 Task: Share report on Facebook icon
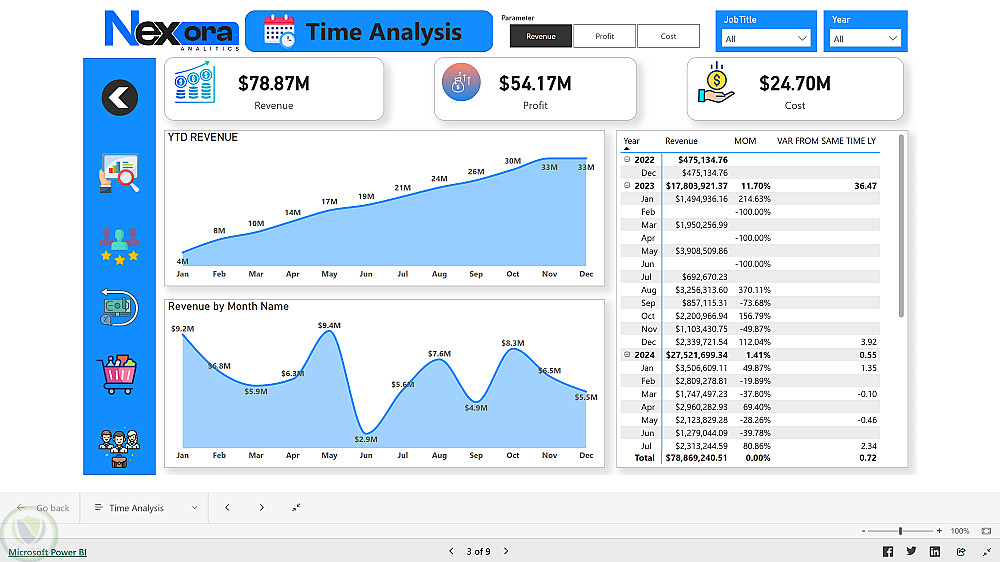888,552
